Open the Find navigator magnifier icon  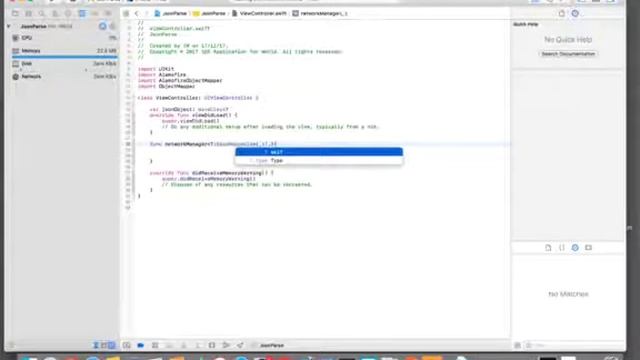[42, 13]
